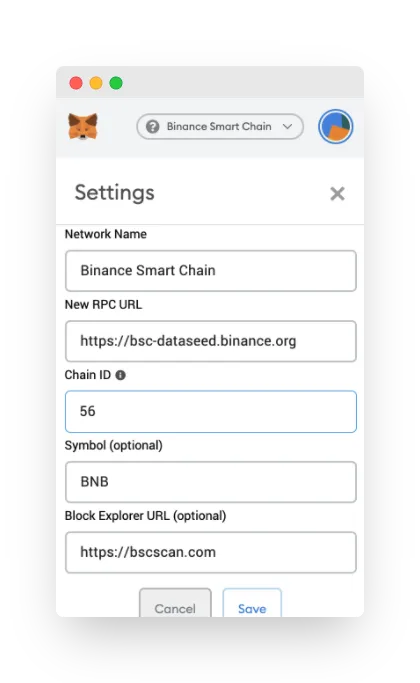This screenshot has width=420, height=683.
Task: Expand the network selector chevron
Action: 287,126
